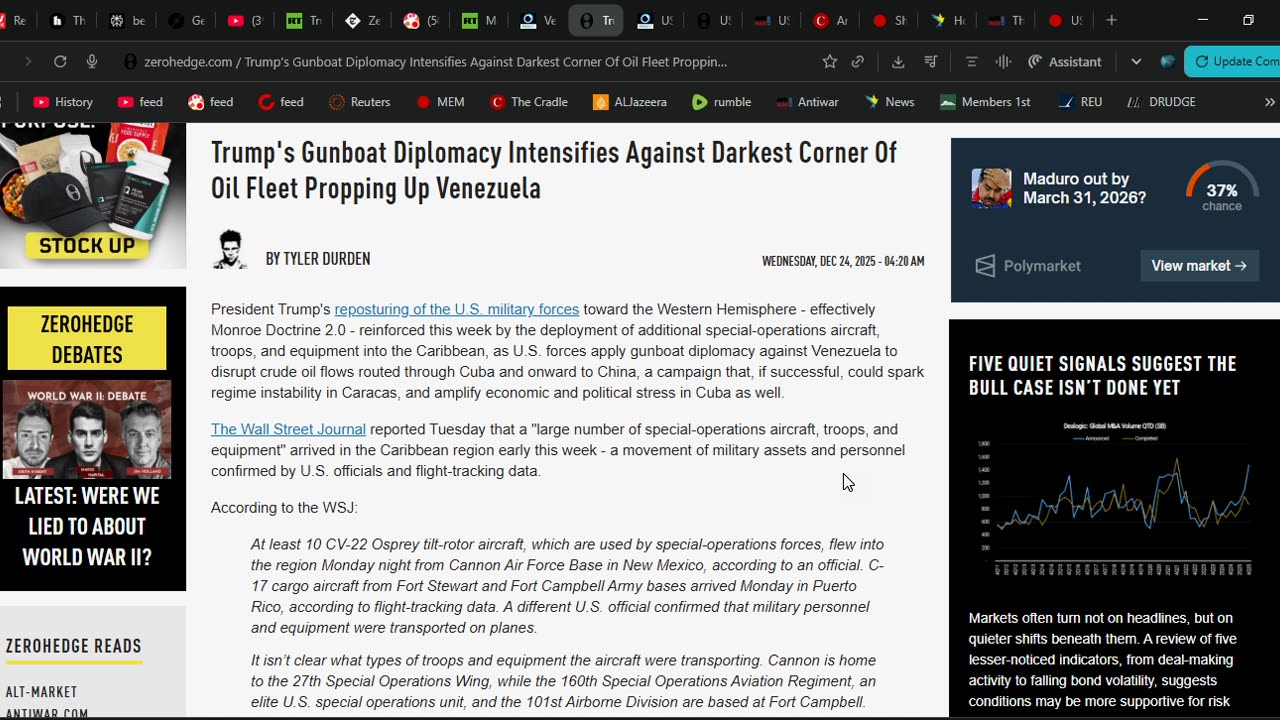This screenshot has width=1280, height=720.
Task: Open the red swirl feed bookmark
Action: point(281,102)
